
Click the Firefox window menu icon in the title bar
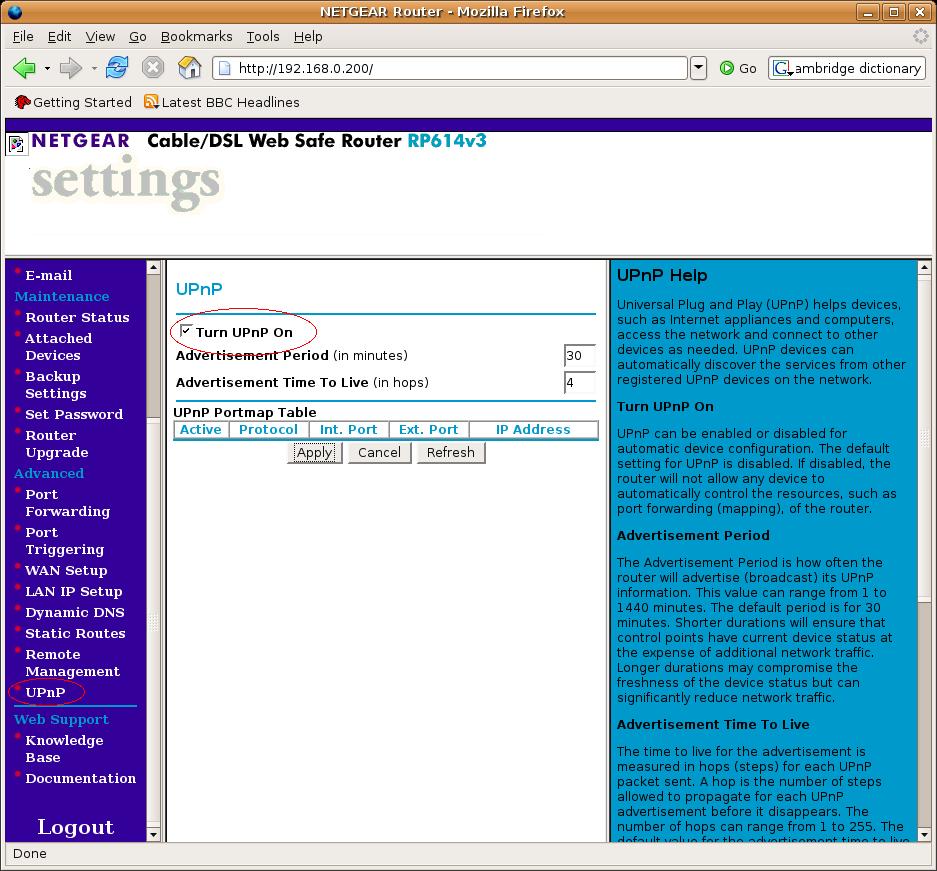click(14, 11)
